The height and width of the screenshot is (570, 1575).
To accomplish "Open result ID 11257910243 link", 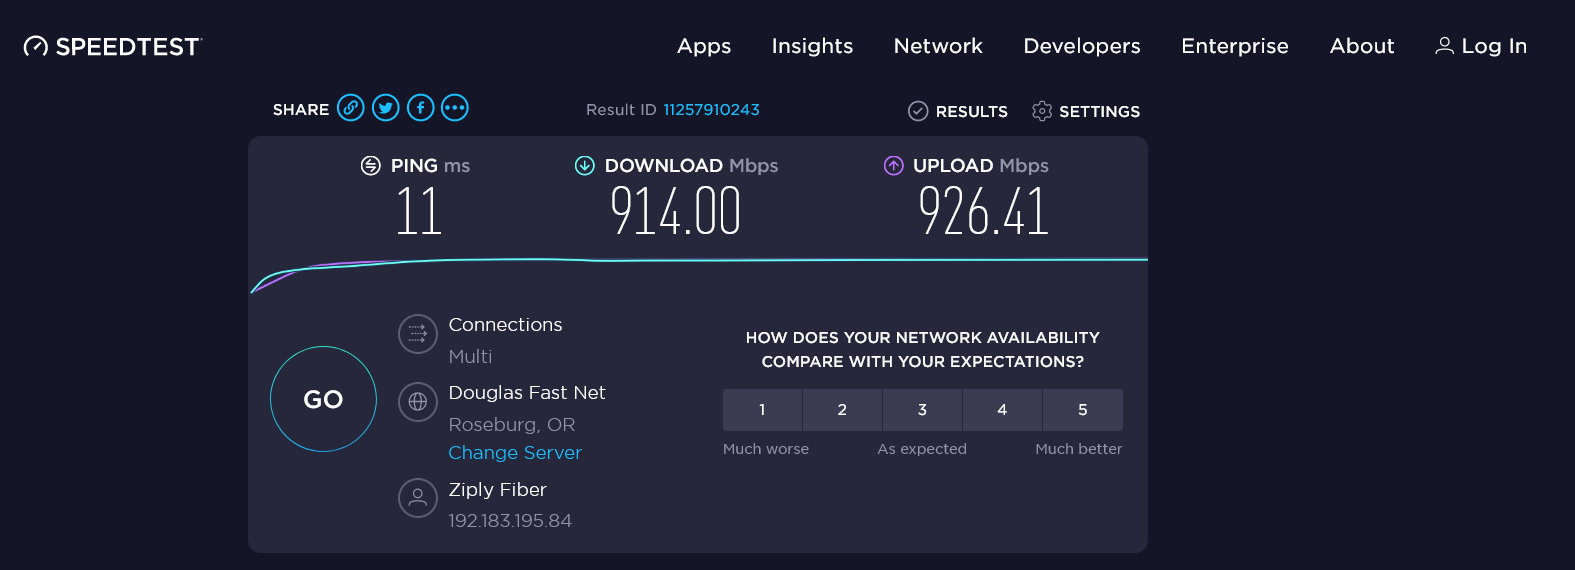I will point(711,110).
